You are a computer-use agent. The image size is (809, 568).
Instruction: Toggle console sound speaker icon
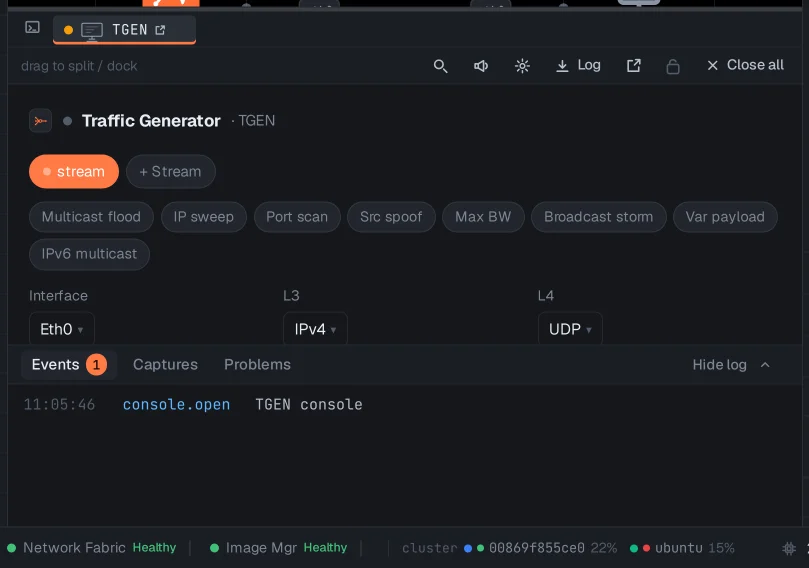481,66
